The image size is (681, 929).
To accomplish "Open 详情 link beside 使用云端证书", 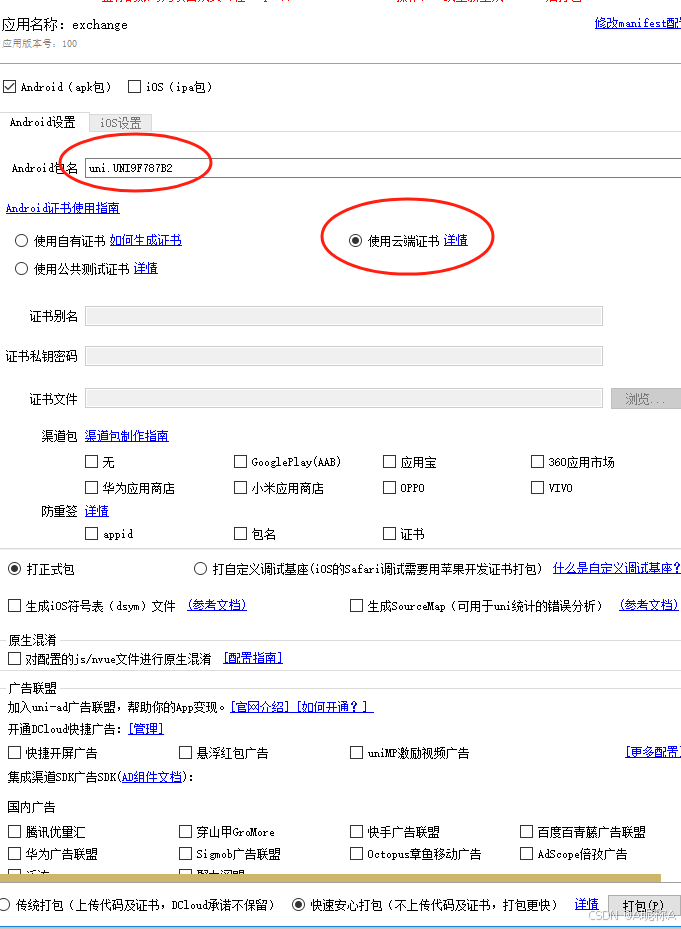I will click(x=456, y=240).
